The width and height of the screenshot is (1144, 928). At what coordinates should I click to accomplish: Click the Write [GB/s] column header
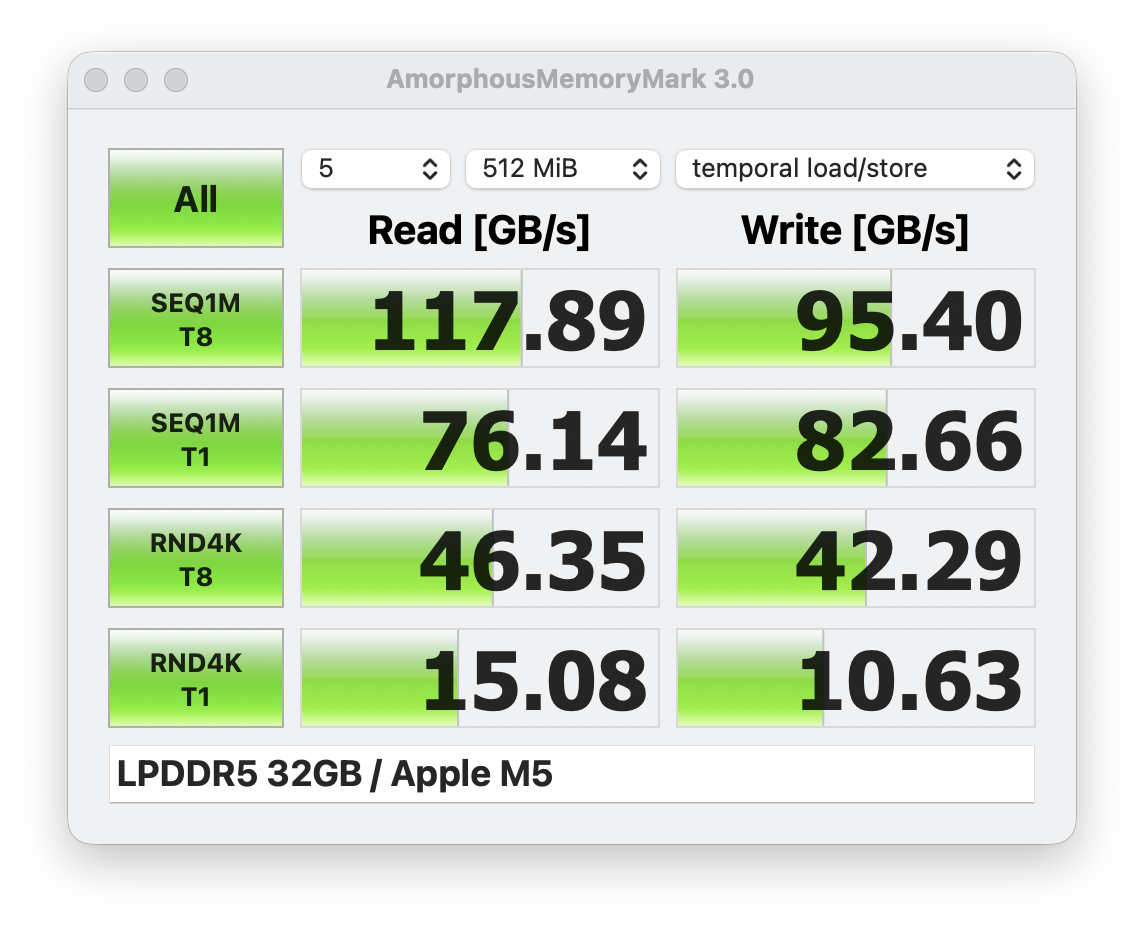coord(855,230)
